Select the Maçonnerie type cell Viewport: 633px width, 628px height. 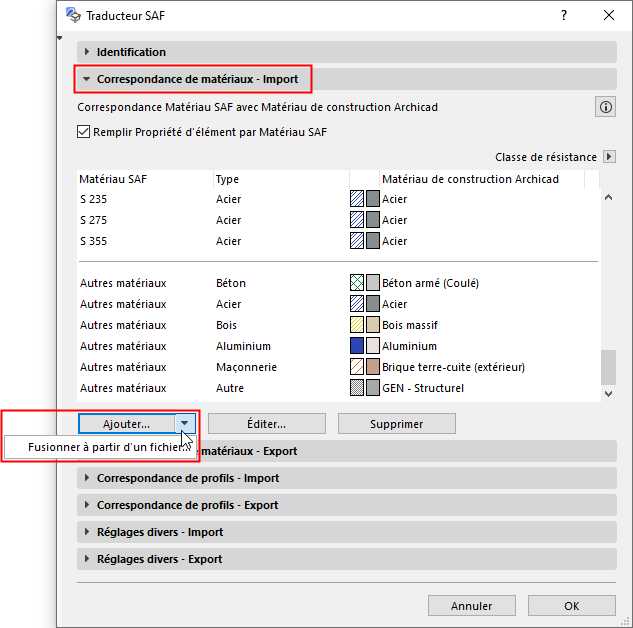pos(246,367)
